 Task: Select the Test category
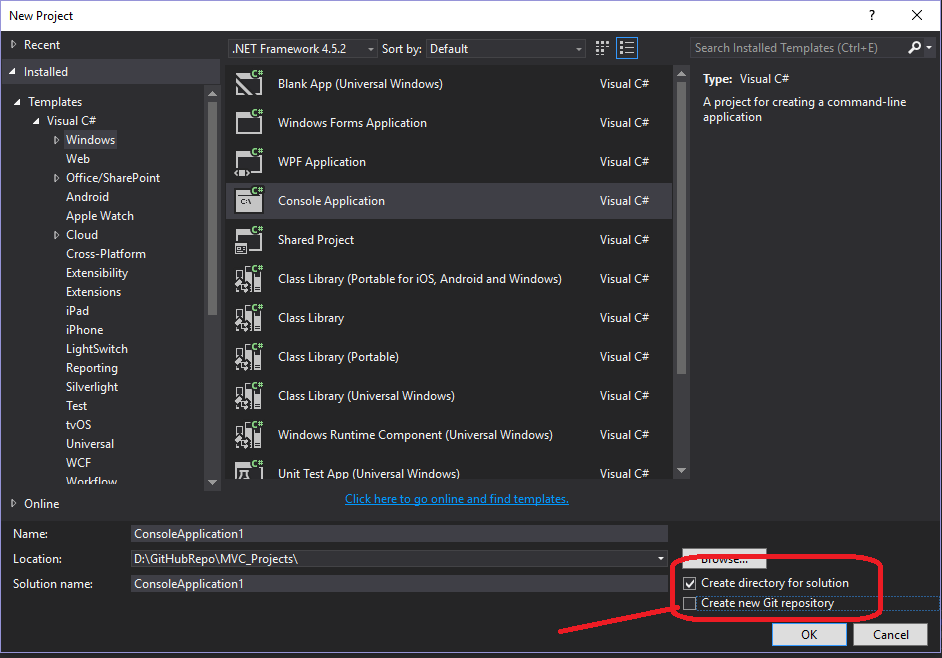pyautogui.click(x=76, y=406)
